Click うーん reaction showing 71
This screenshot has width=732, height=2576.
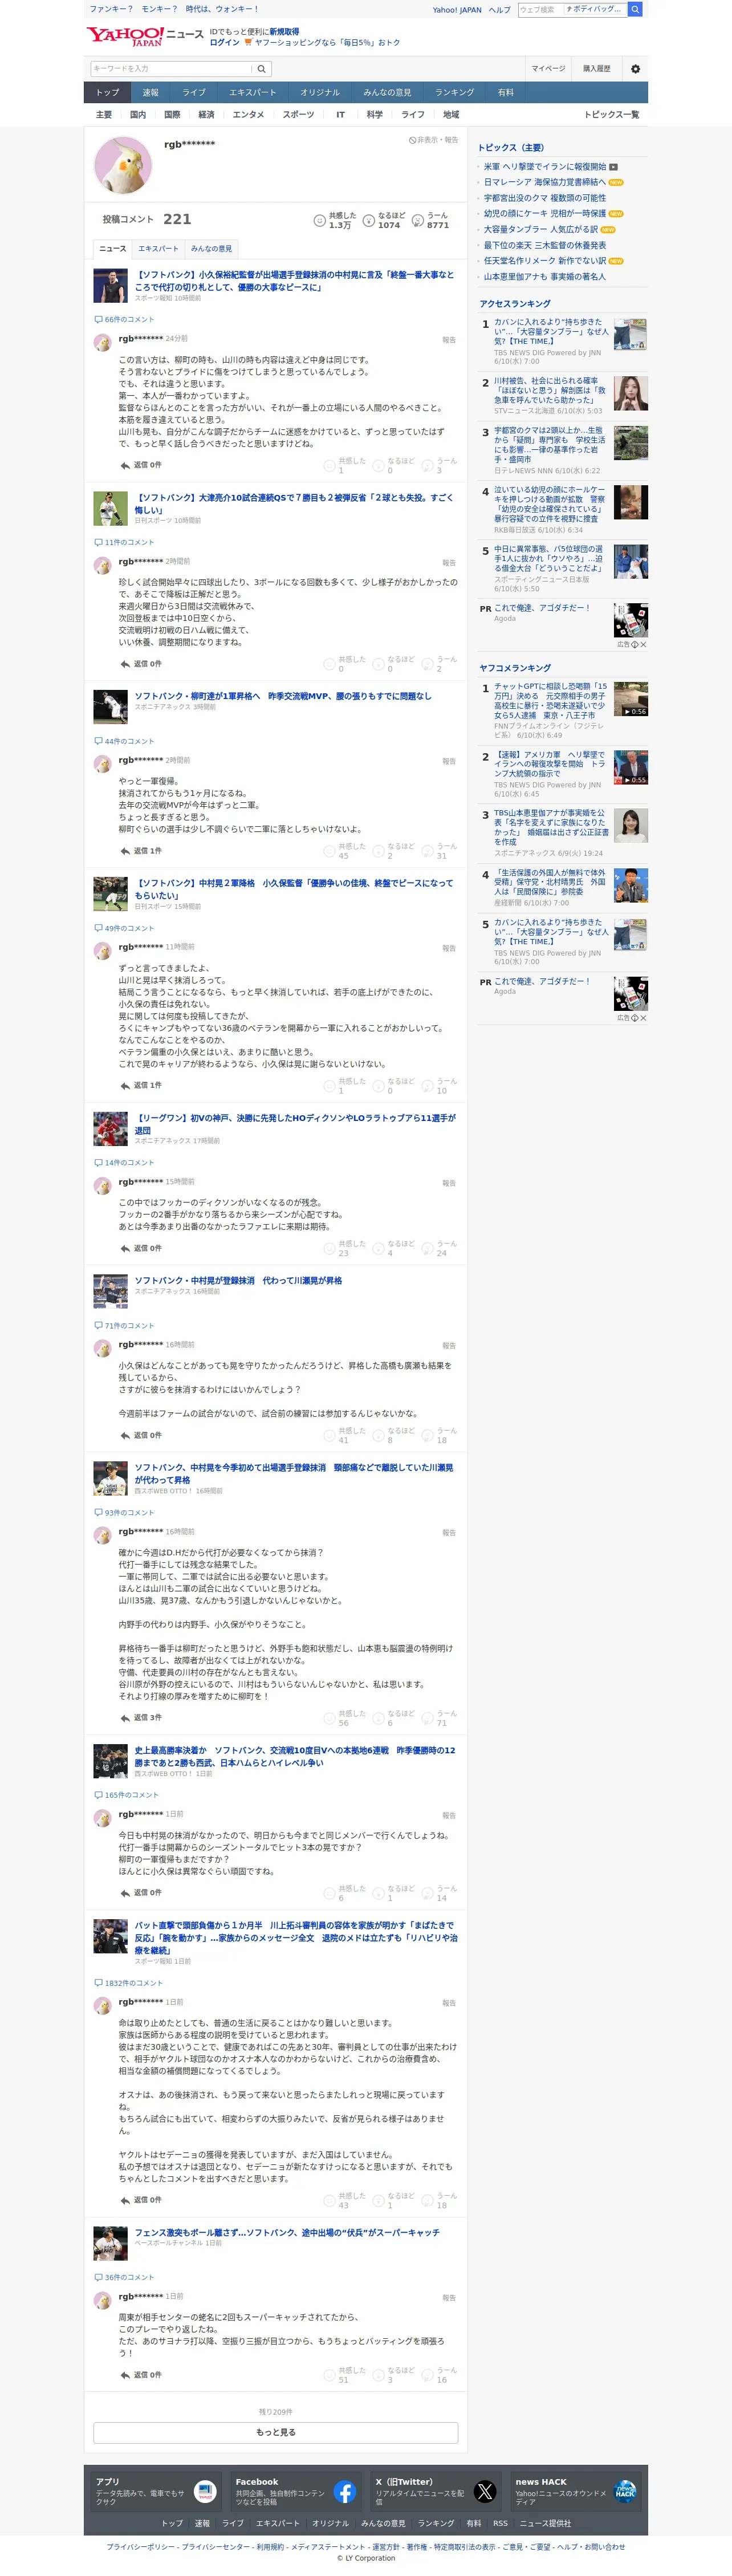(x=440, y=1718)
